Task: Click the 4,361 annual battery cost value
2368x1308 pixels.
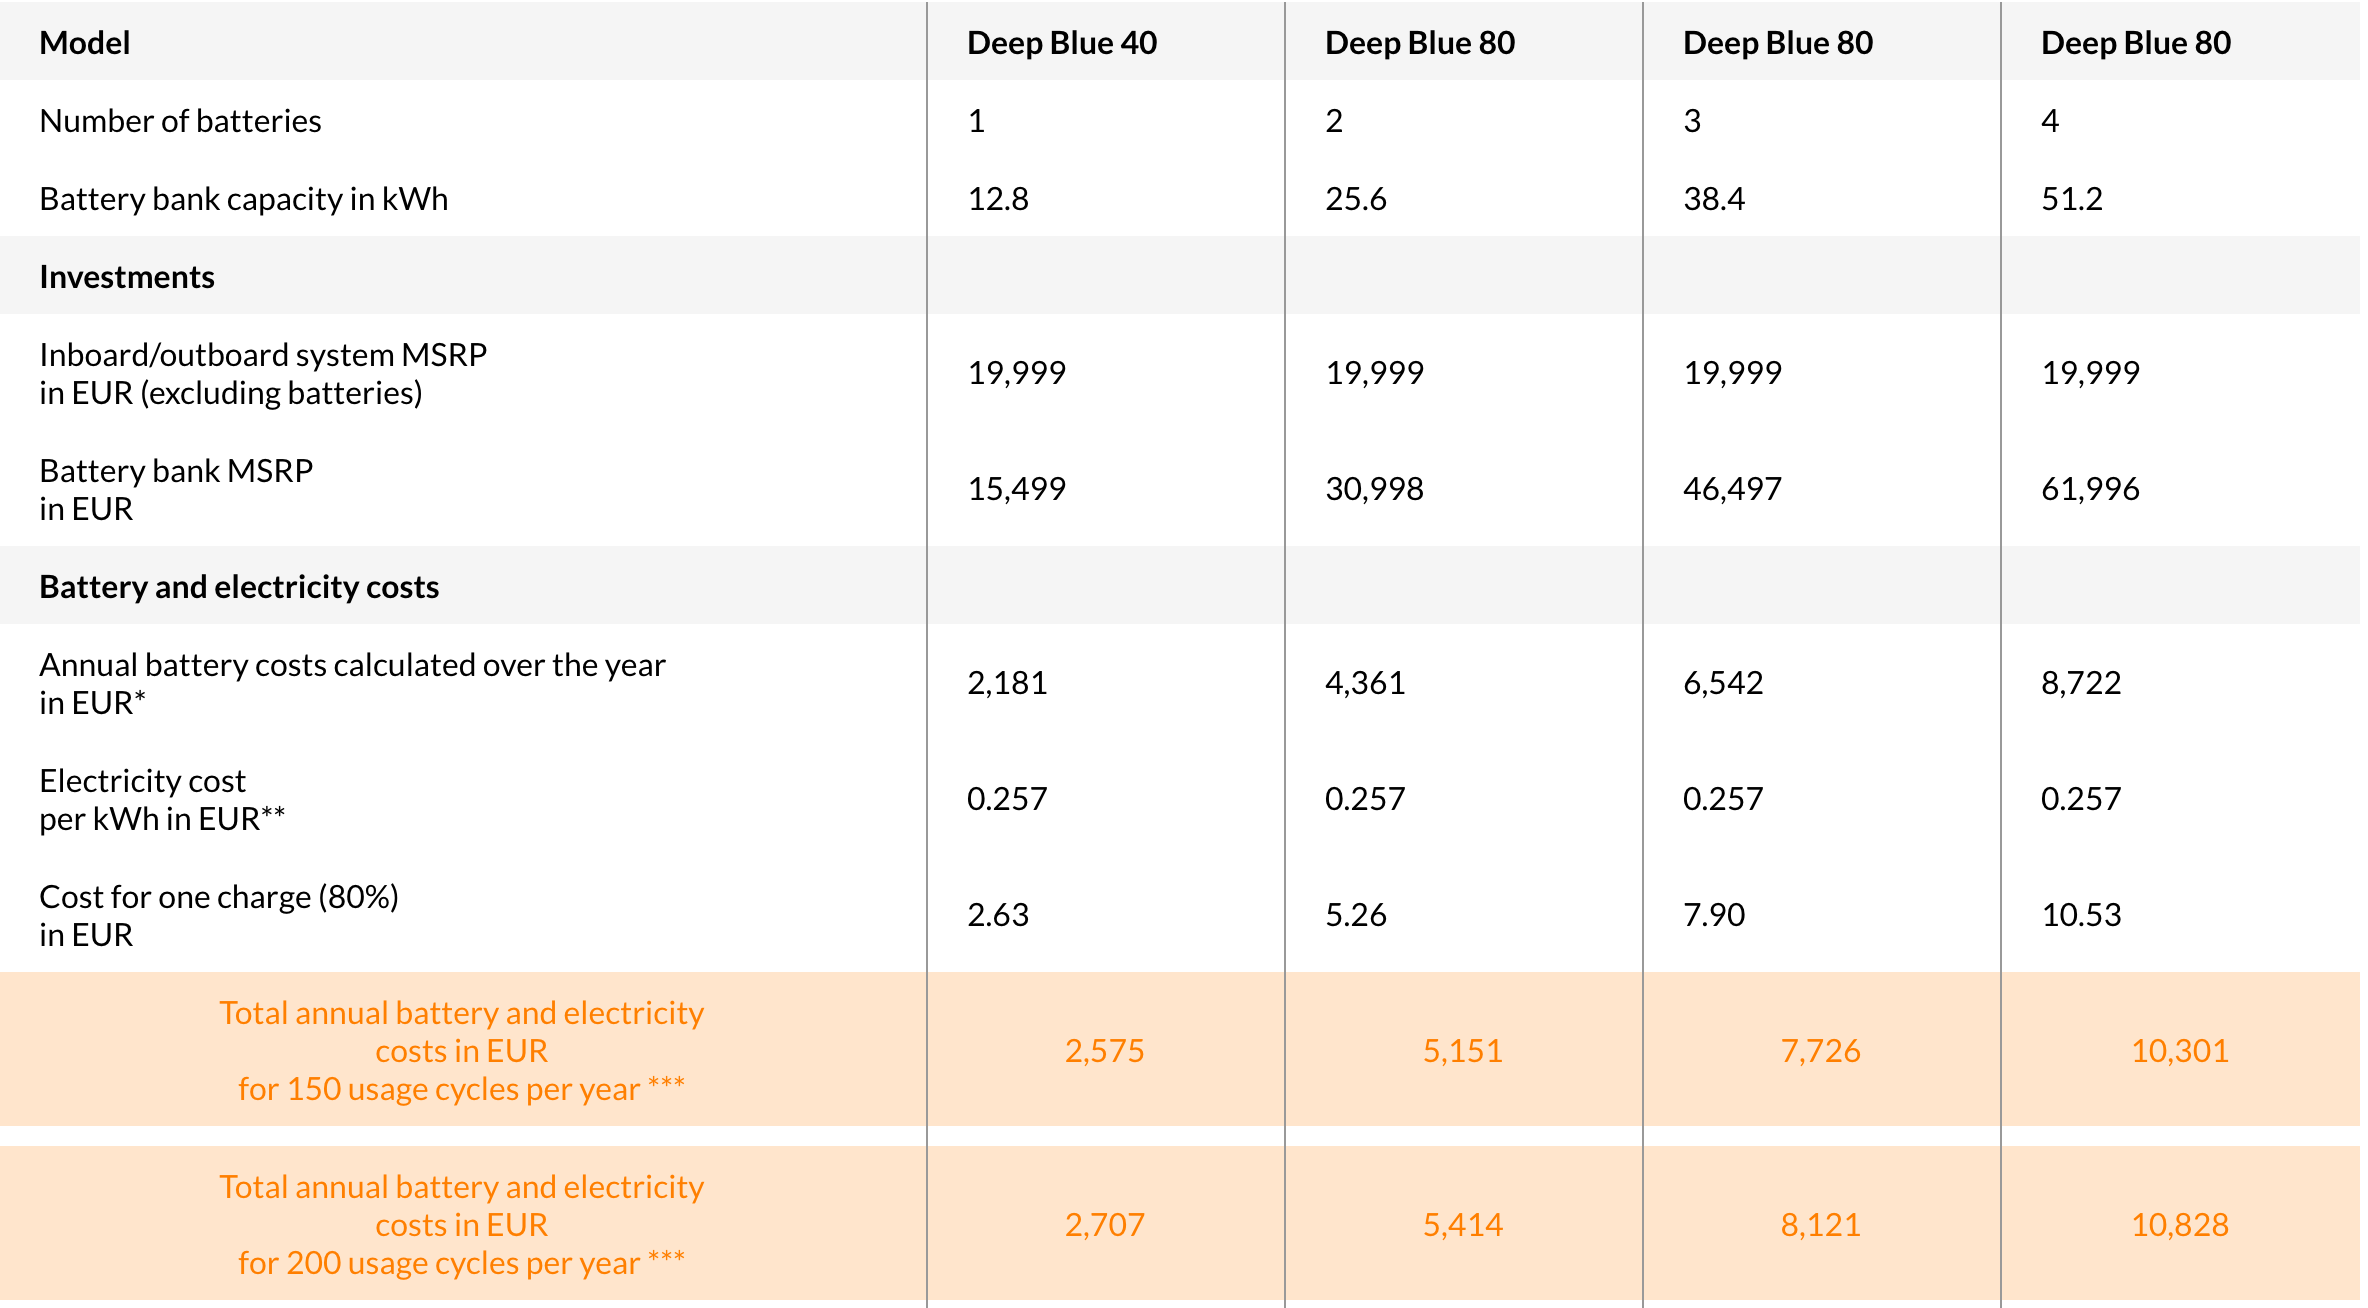Action: tap(1365, 683)
